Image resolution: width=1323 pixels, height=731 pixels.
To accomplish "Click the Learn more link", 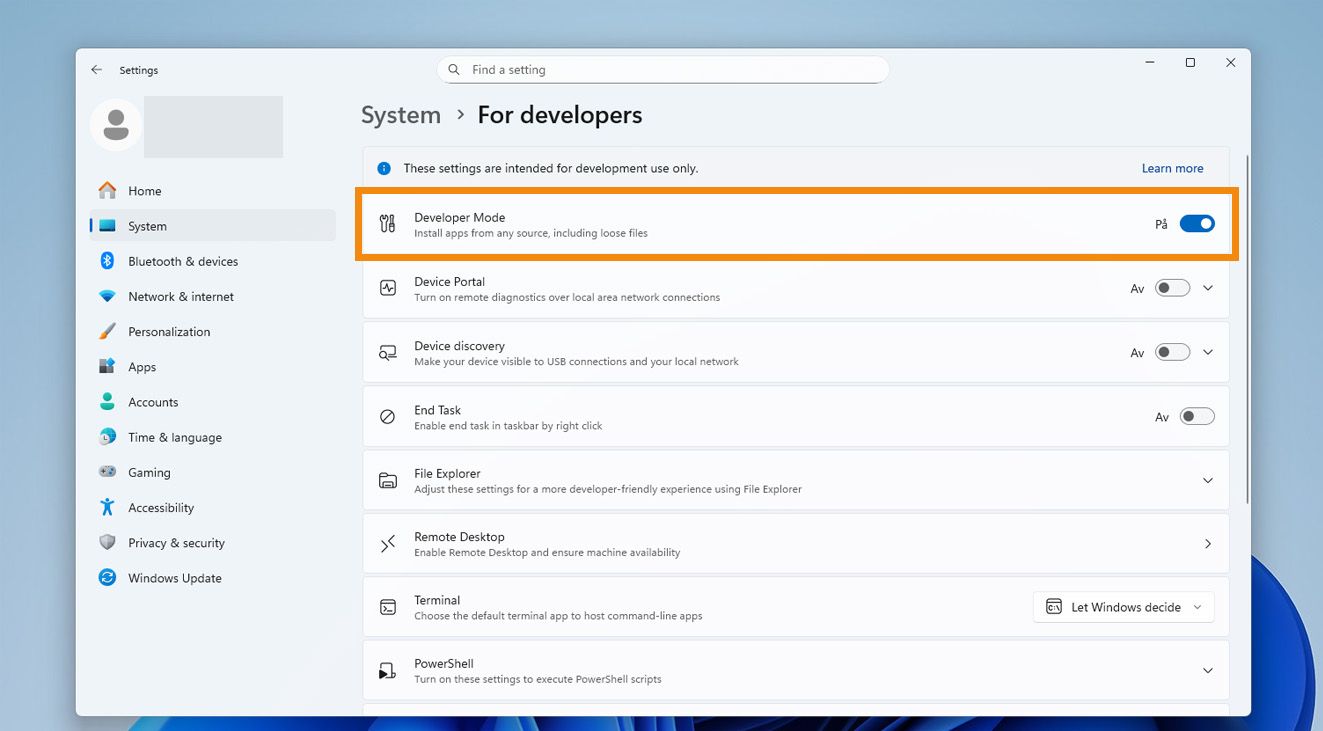I will tap(1172, 168).
